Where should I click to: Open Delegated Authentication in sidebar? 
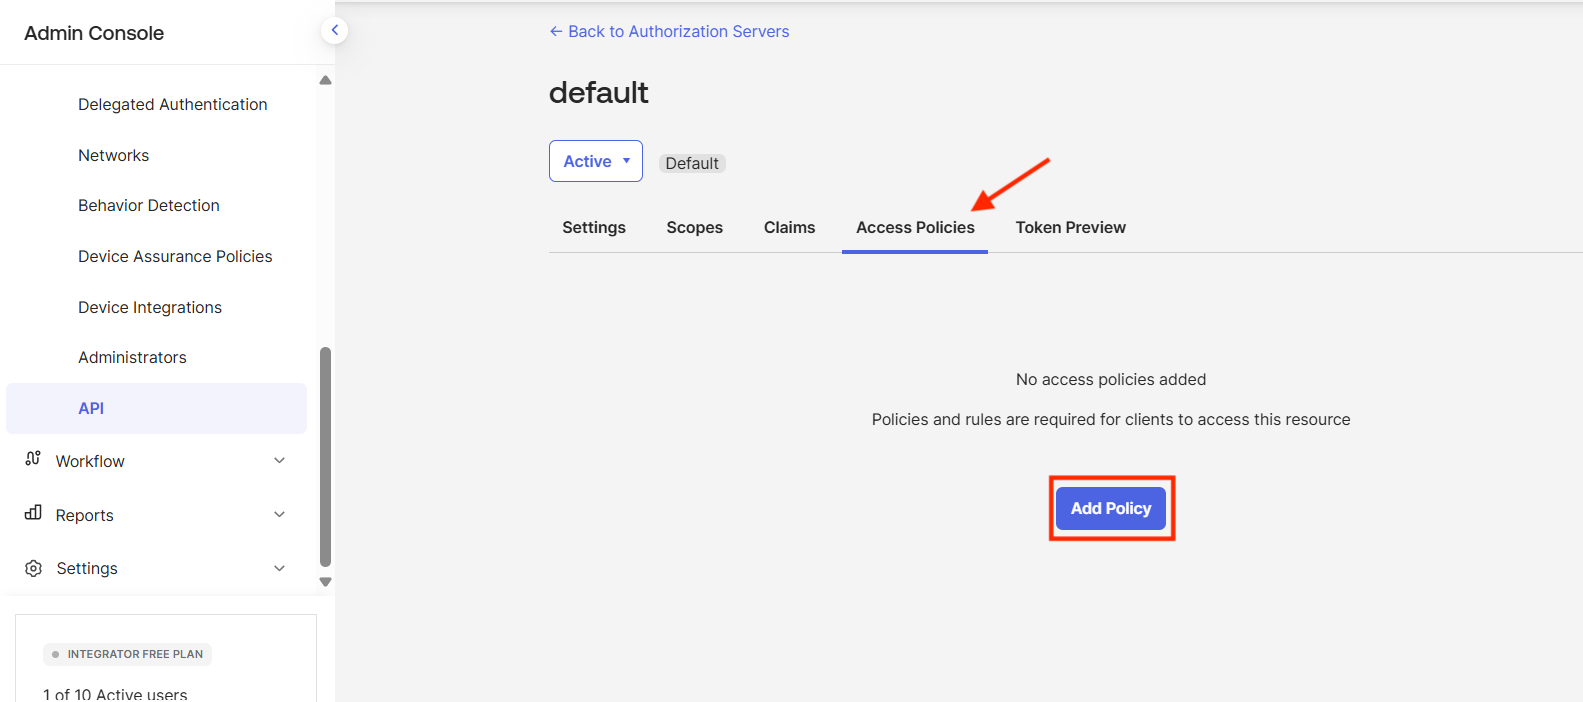coord(172,104)
